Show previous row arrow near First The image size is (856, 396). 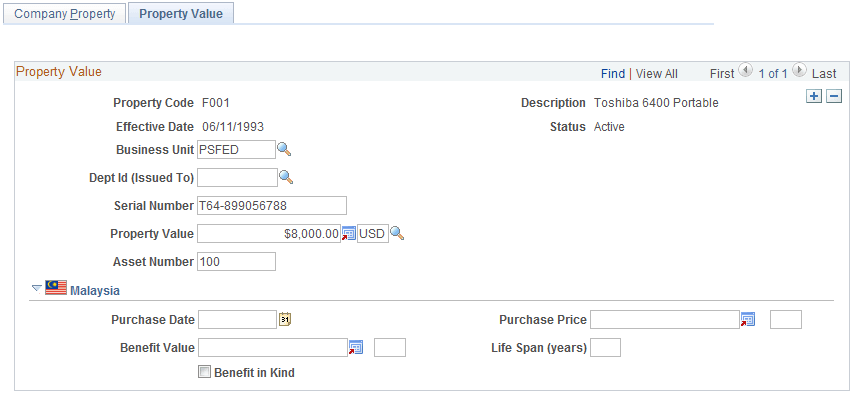tap(746, 70)
